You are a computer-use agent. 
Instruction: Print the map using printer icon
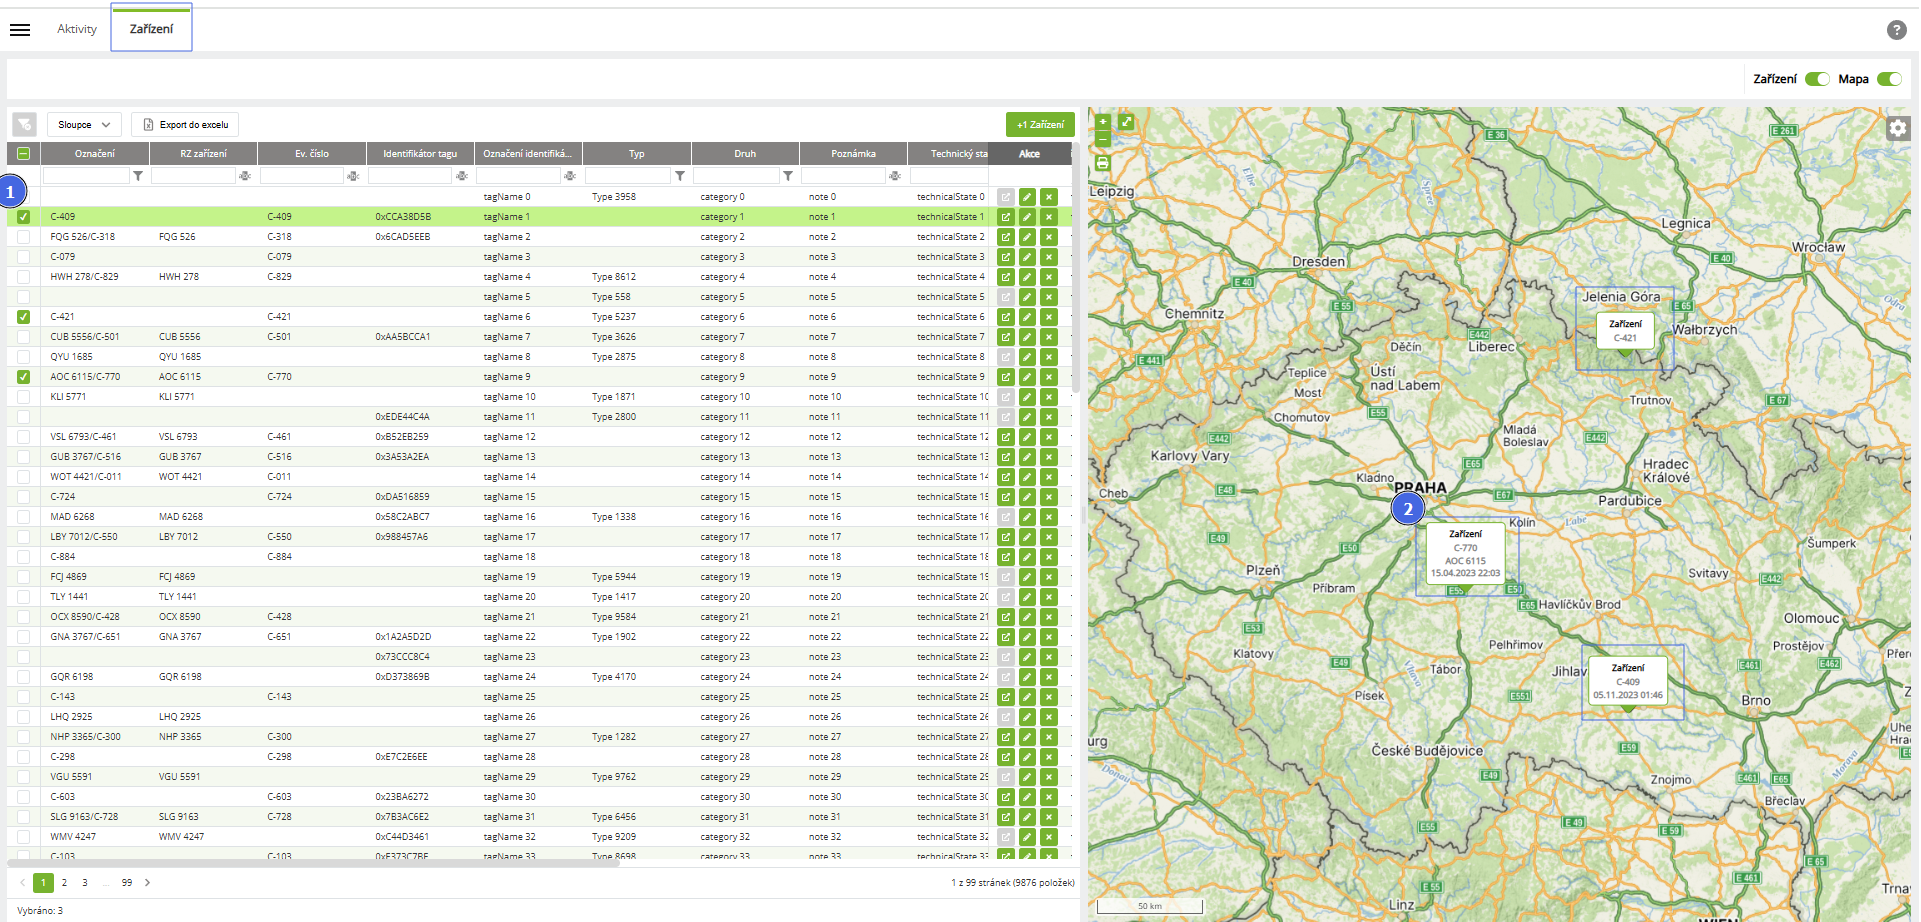coord(1103,163)
